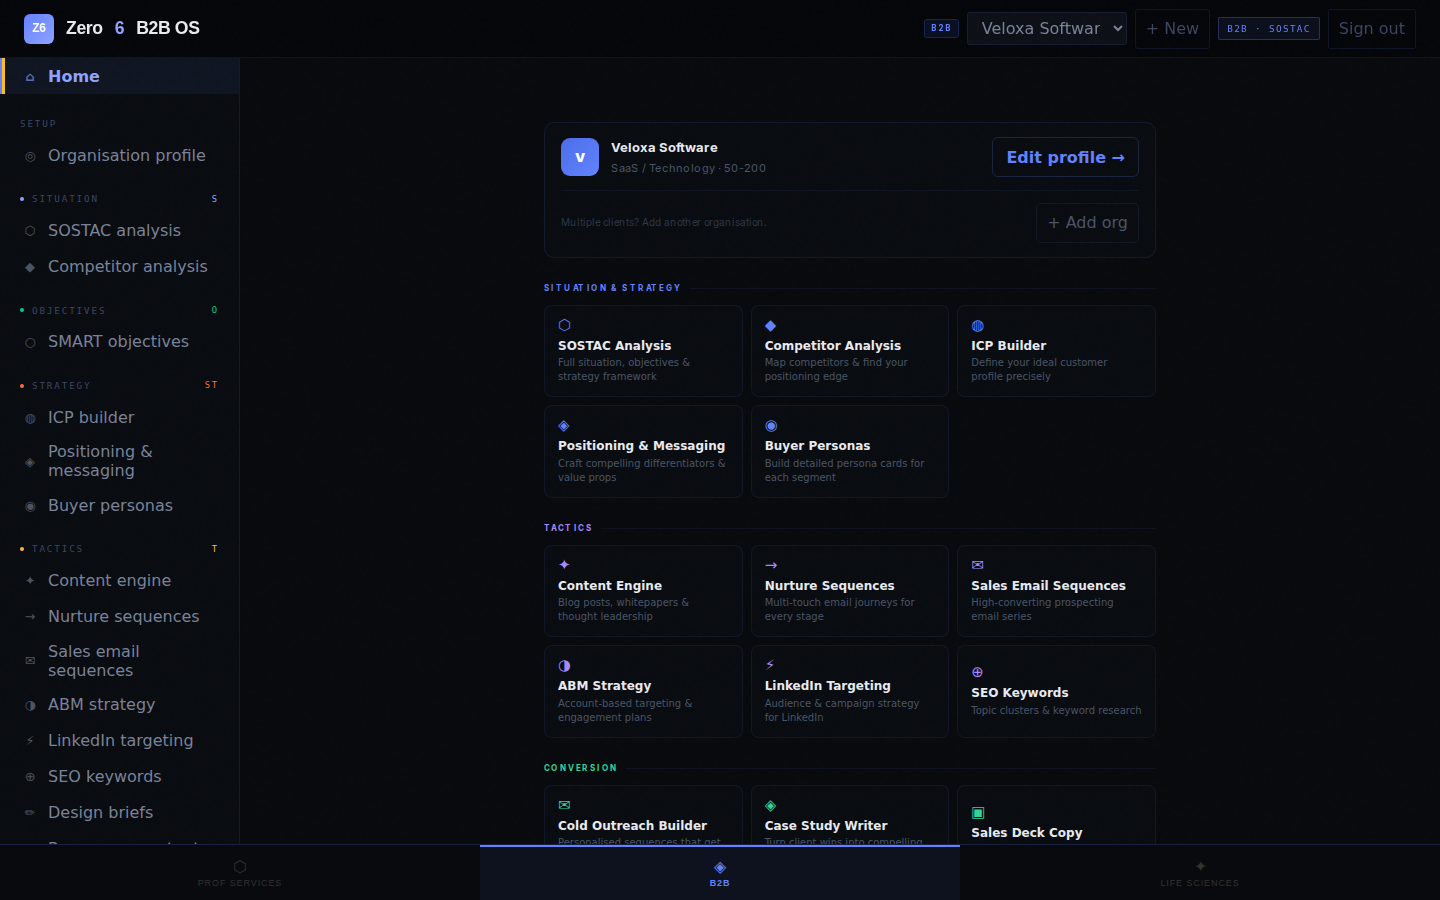Select Home in the sidebar
Screen dimensions: 1440x900
point(120,76)
